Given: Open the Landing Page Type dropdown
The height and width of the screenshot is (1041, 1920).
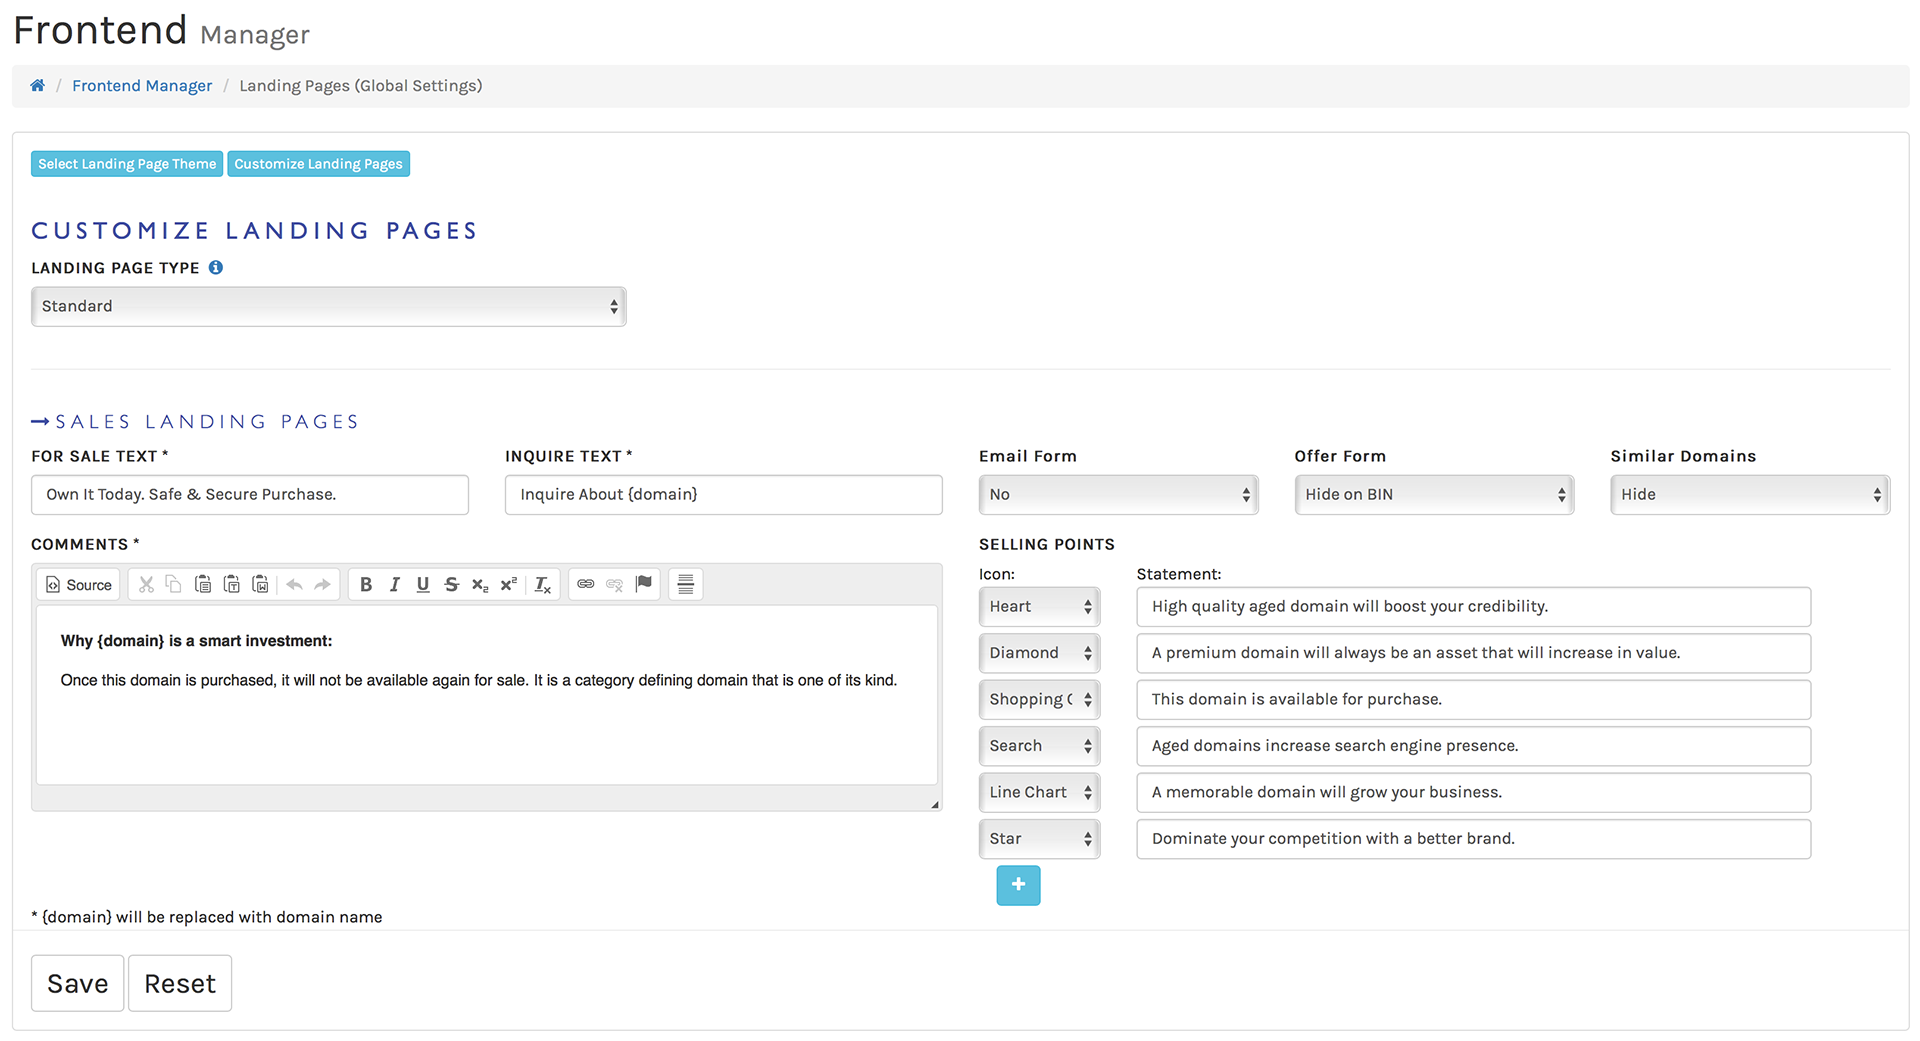Looking at the screenshot, I should pyautogui.click(x=328, y=307).
